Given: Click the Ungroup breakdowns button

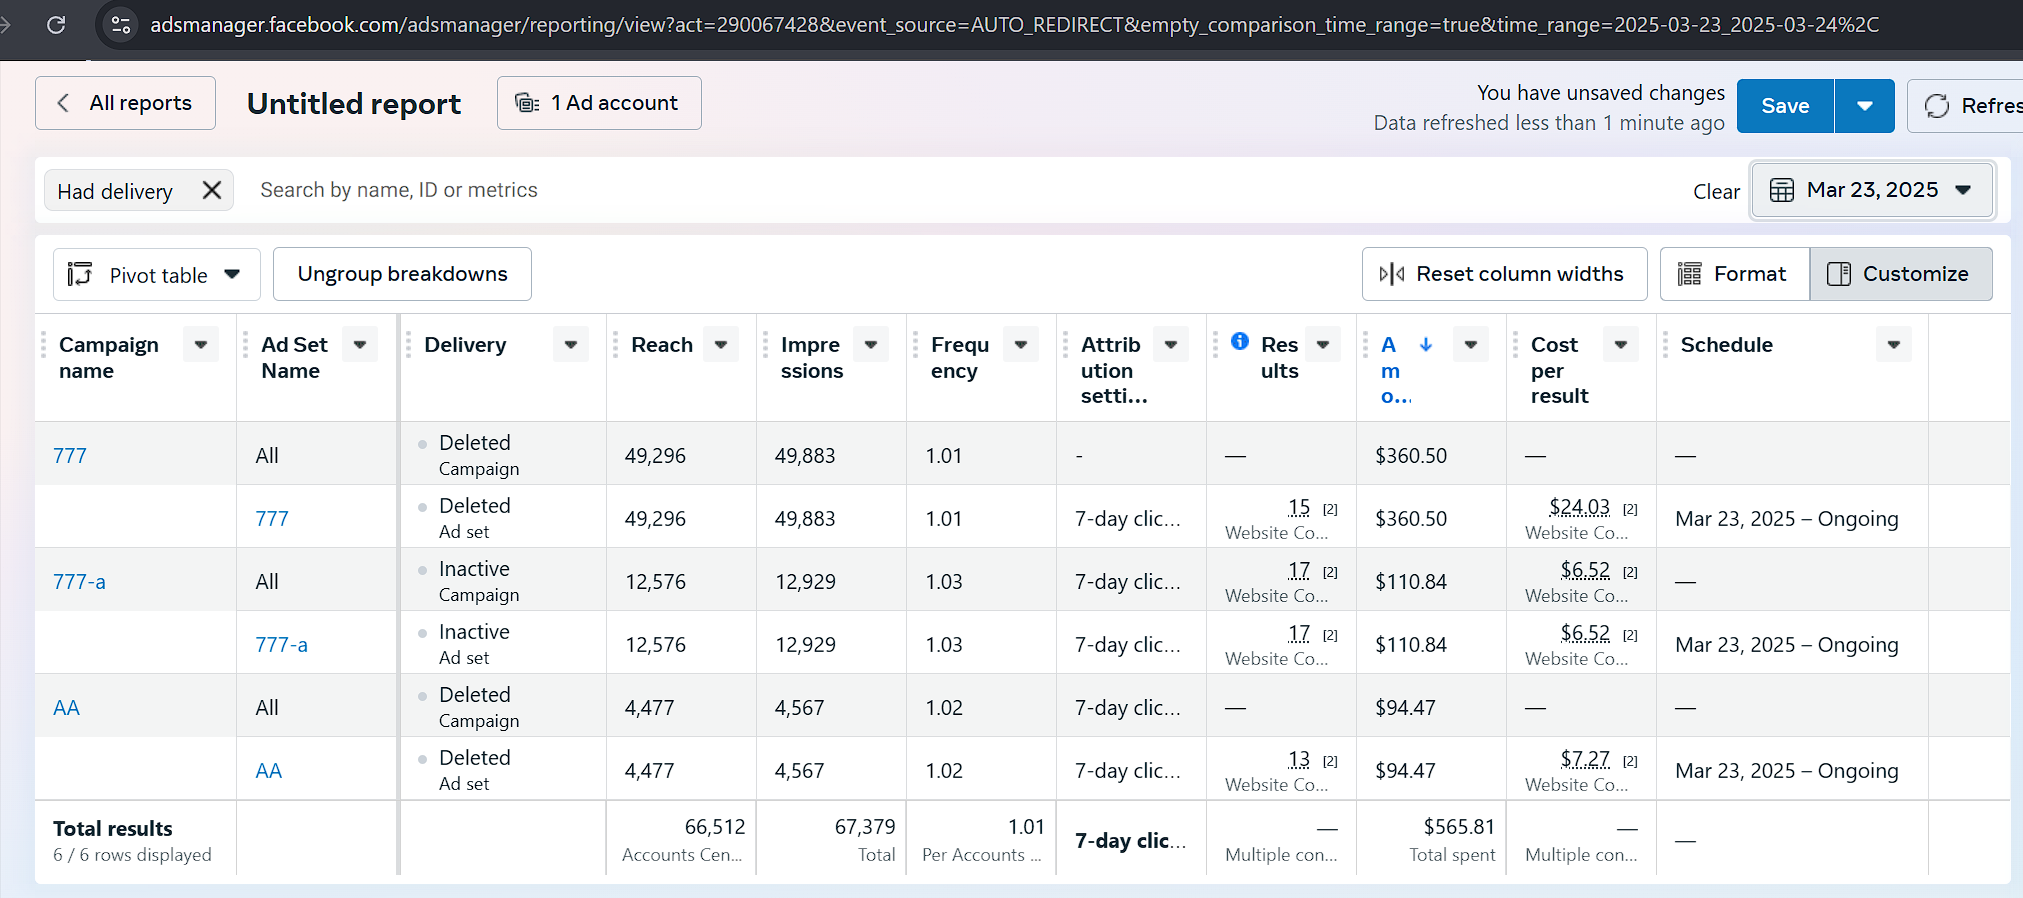Looking at the screenshot, I should point(402,274).
